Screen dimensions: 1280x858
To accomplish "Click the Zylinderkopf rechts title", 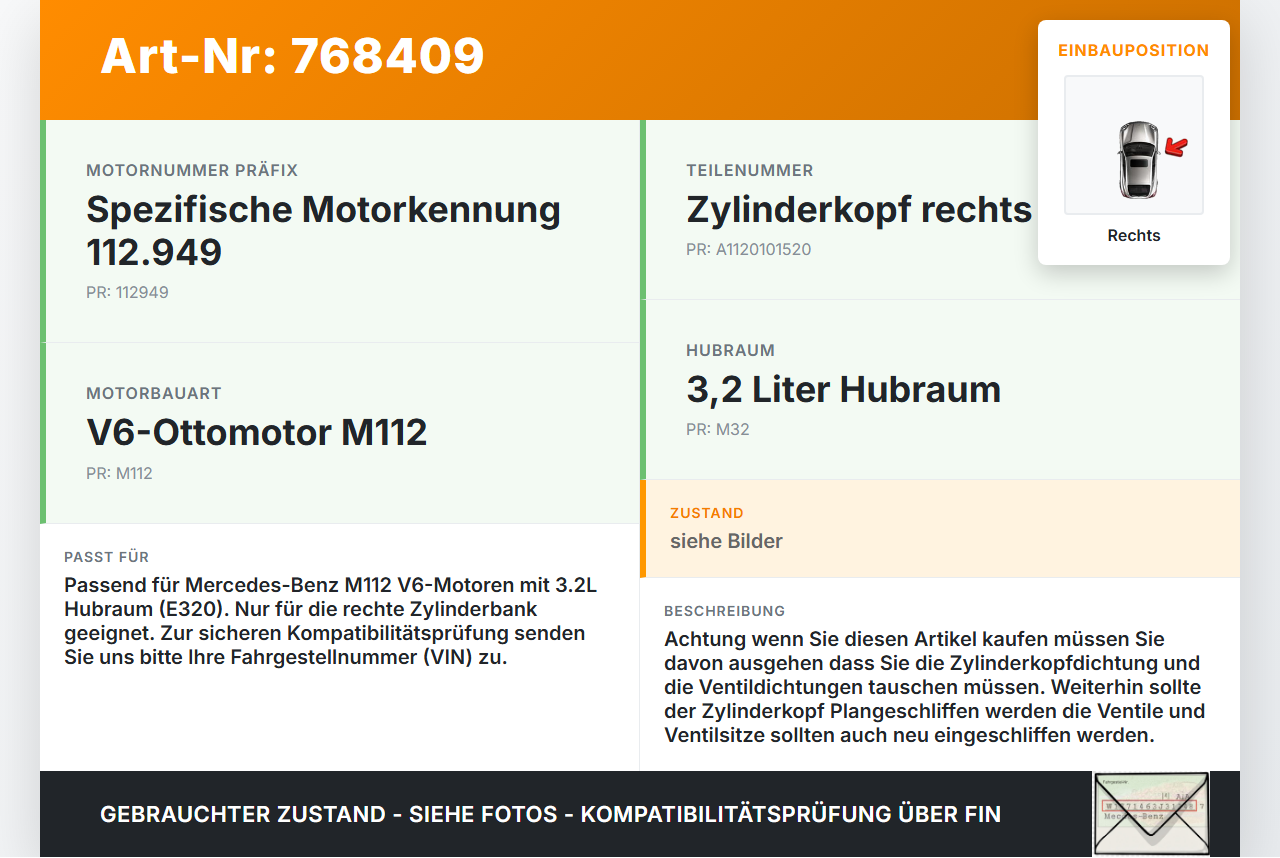I will (x=859, y=210).
